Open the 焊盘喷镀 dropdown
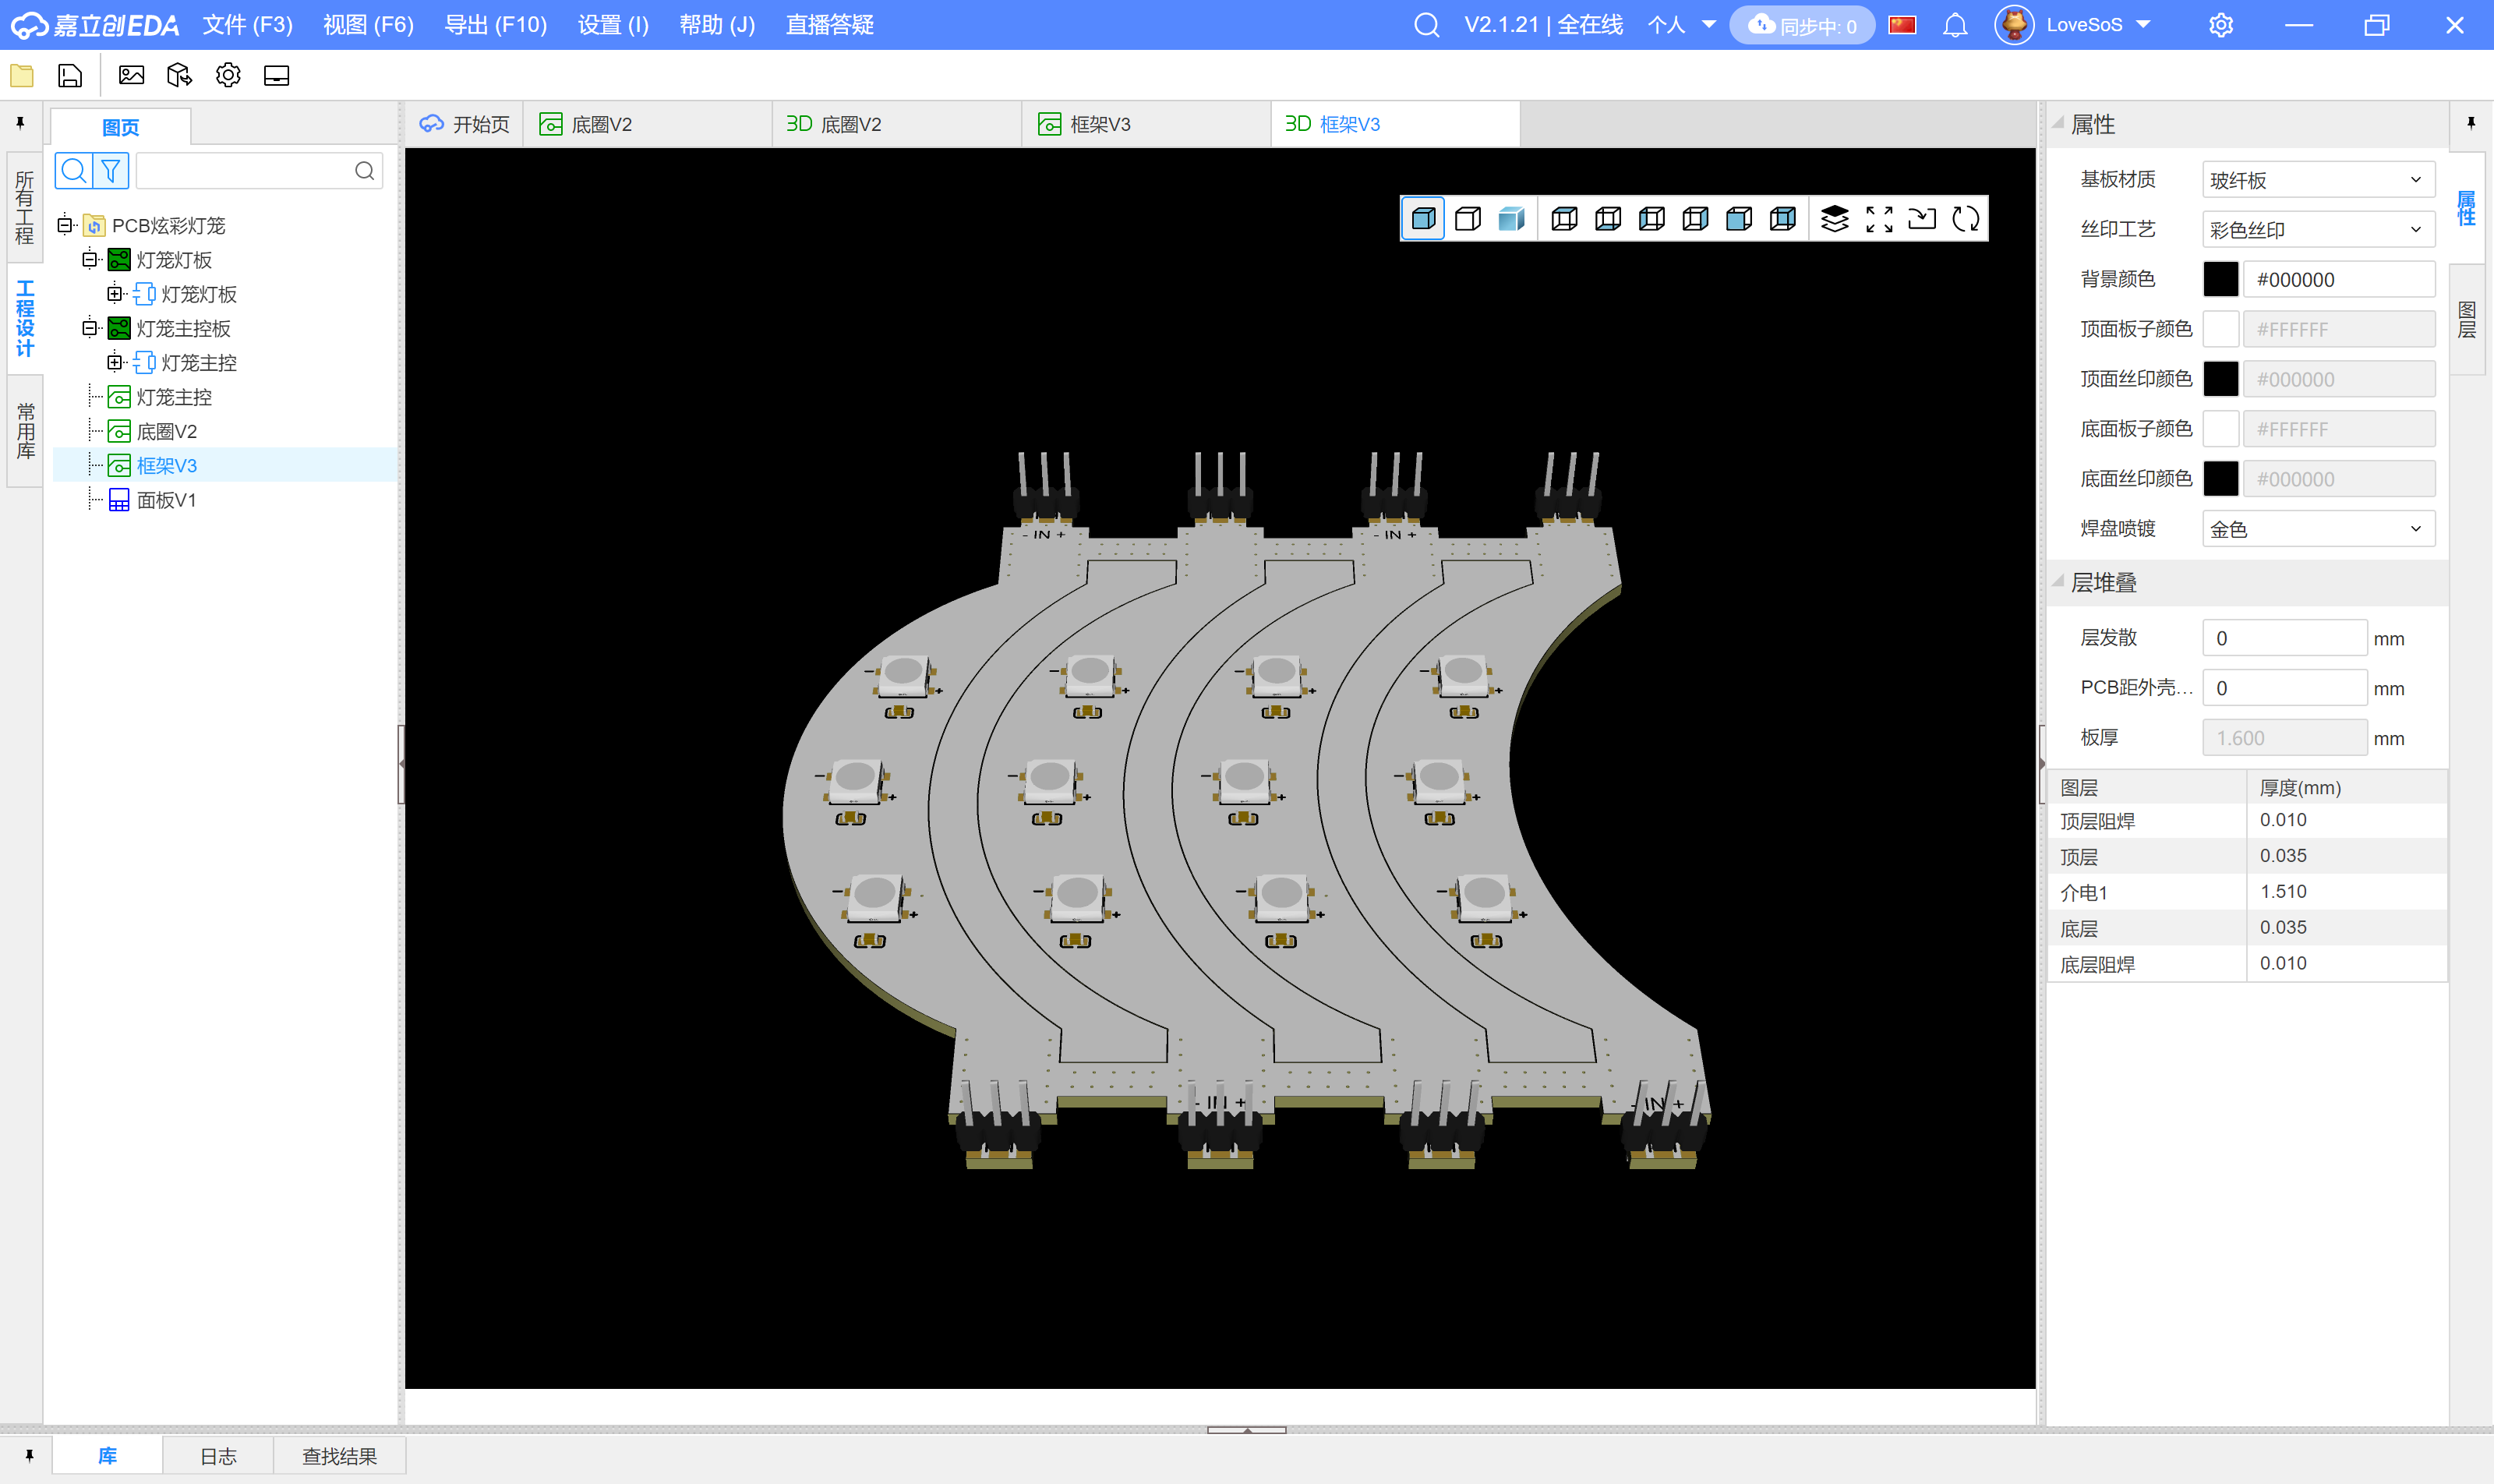This screenshot has height=1484, width=2494. pyautogui.click(x=2317, y=529)
